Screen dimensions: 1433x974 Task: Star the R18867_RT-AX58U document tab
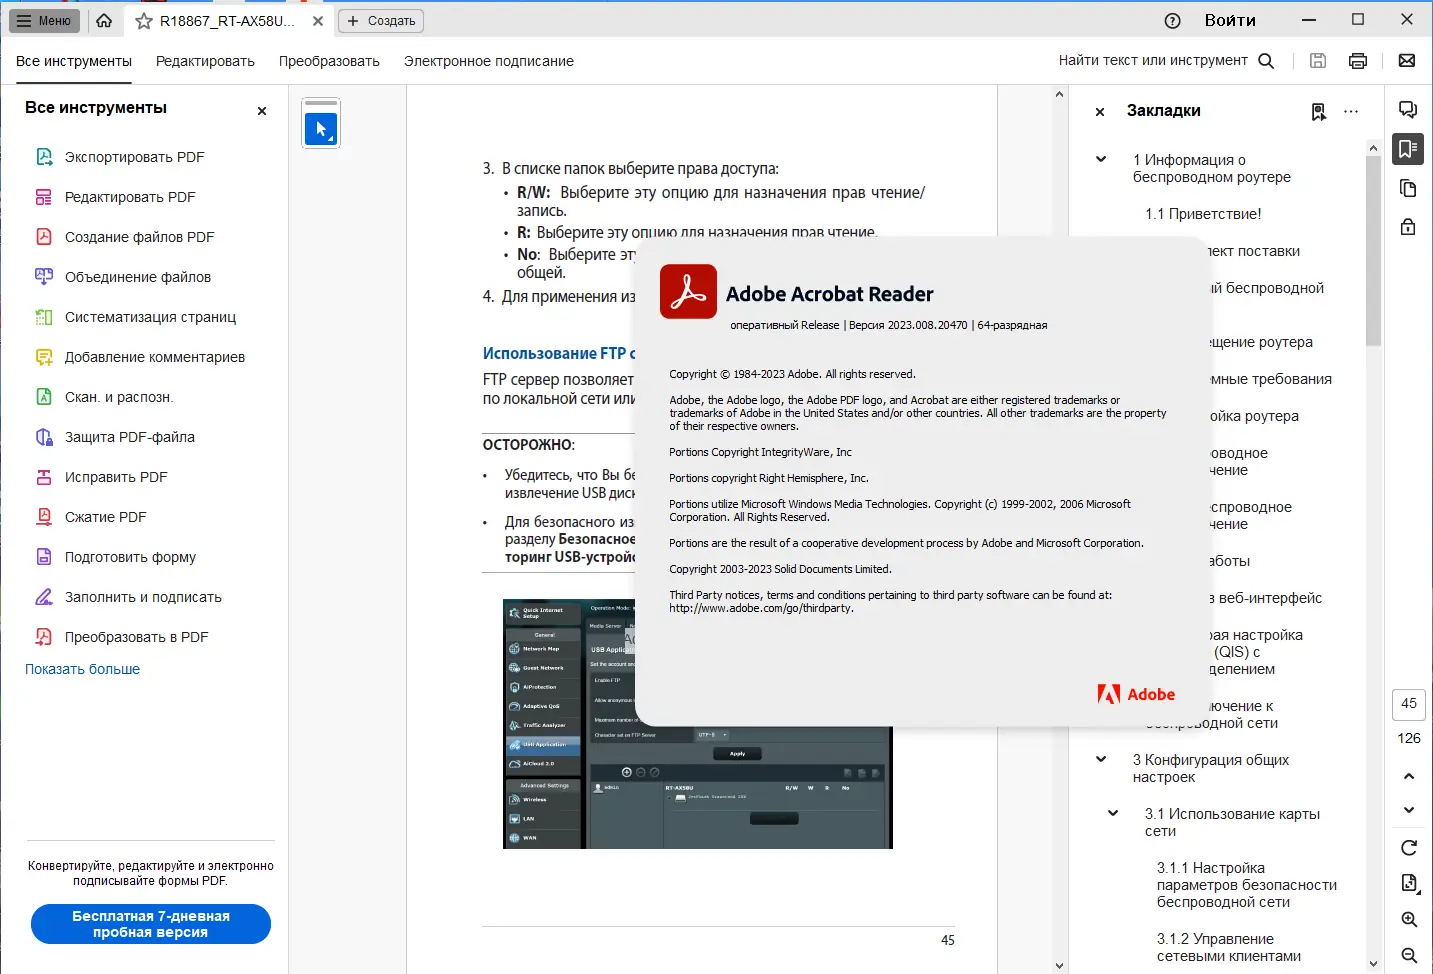pos(144,21)
